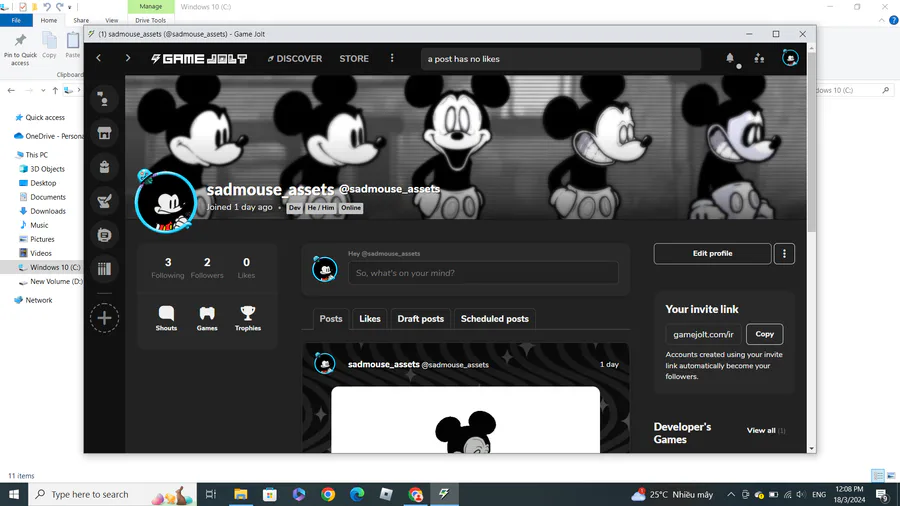Select Network in Explorer navigation pane
The image size is (900, 506).
click(x=38, y=300)
